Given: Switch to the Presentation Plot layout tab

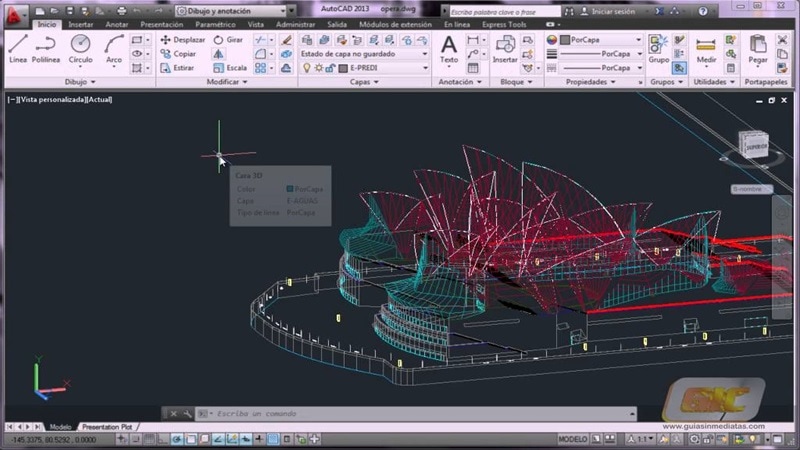Looking at the screenshot, I should 107,427.
